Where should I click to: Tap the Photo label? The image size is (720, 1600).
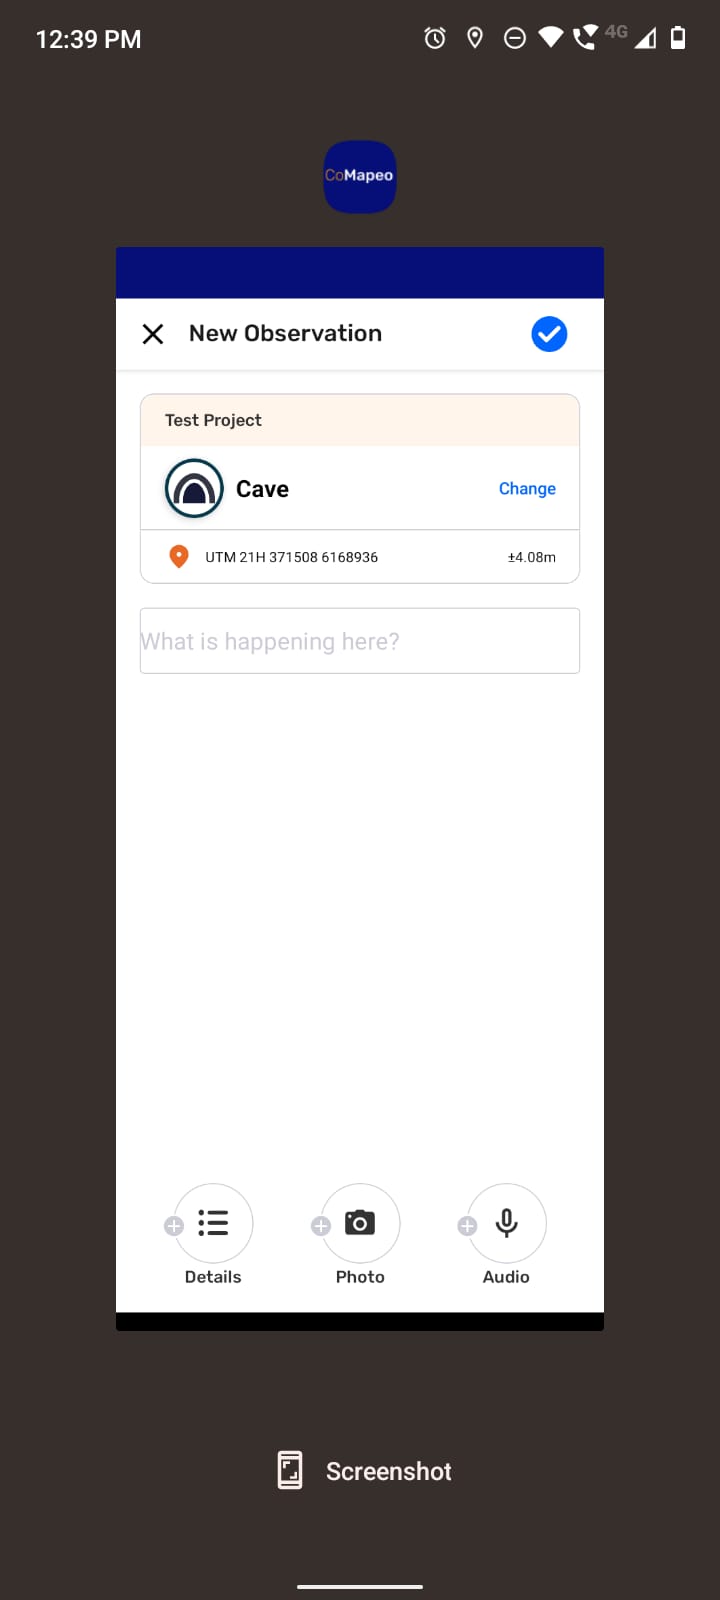pos(360,1277)
